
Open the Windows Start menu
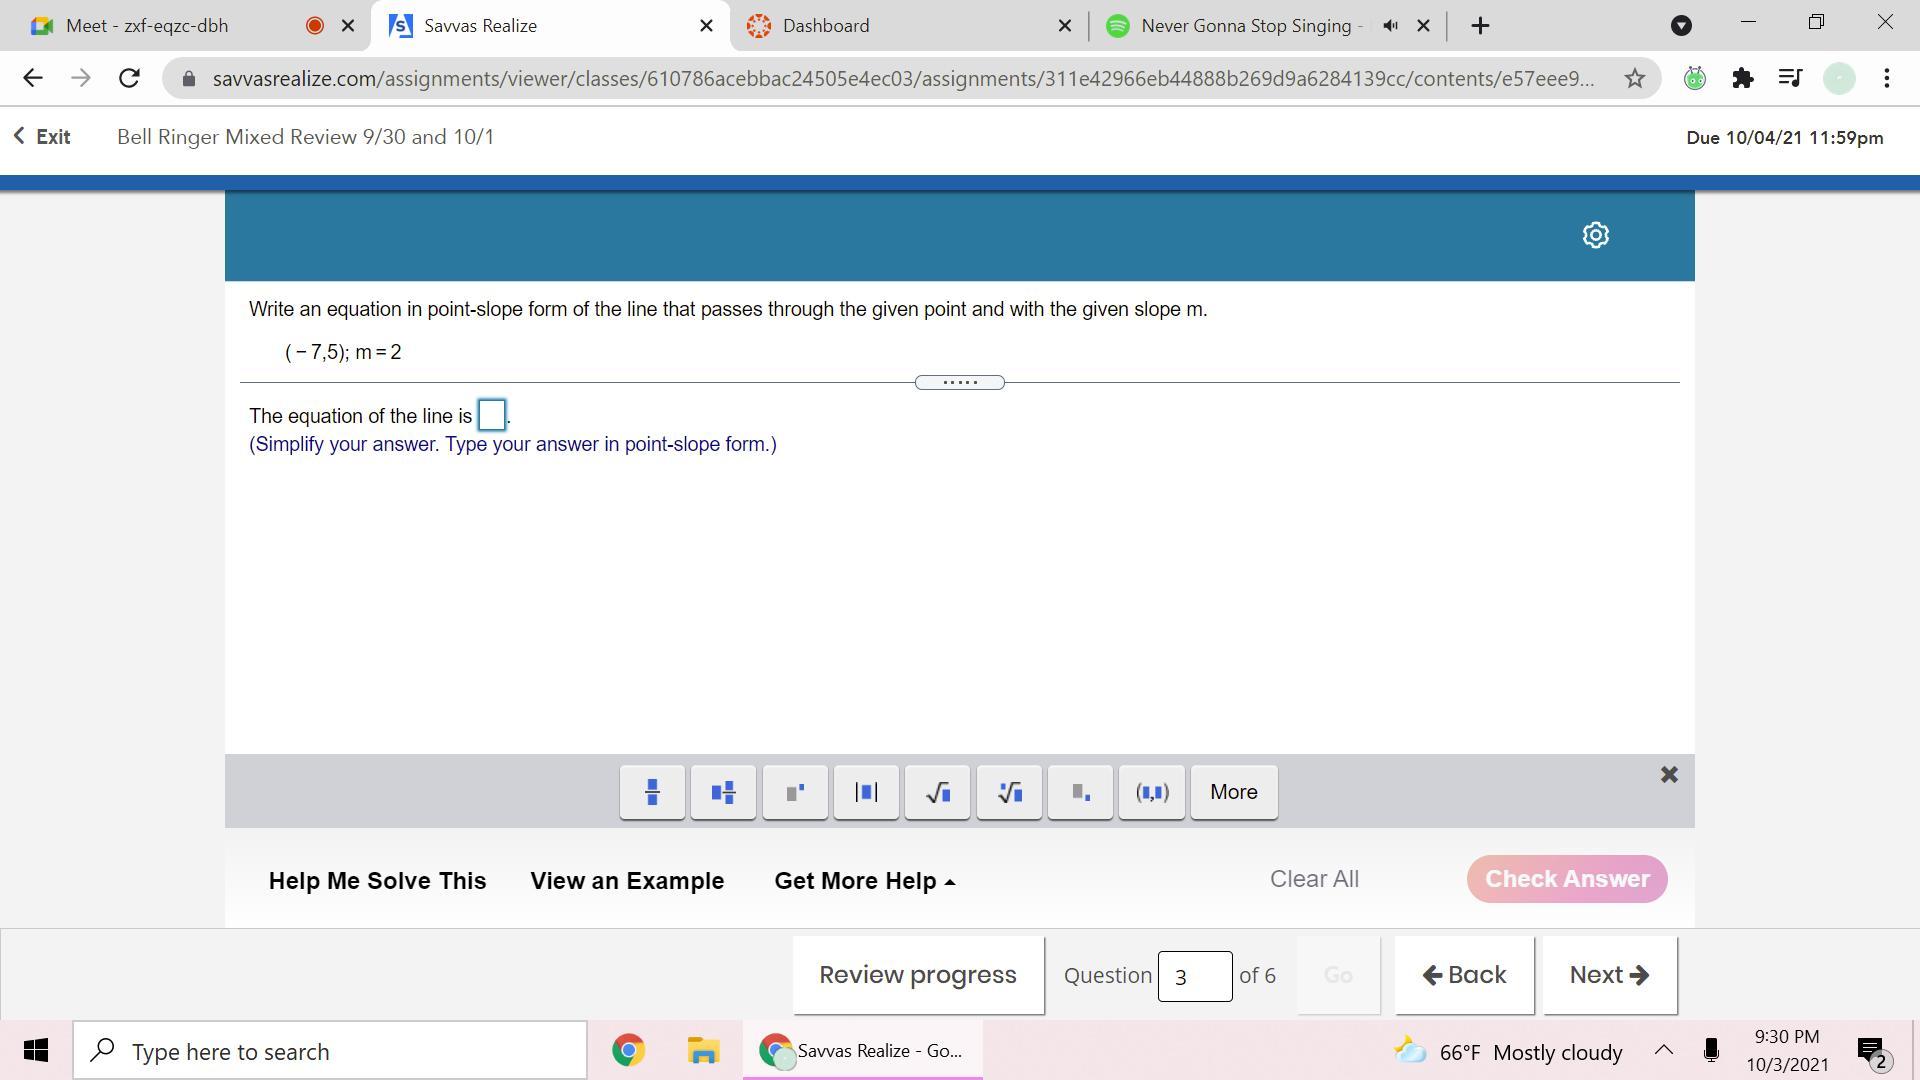click(x=36, y=1051)
